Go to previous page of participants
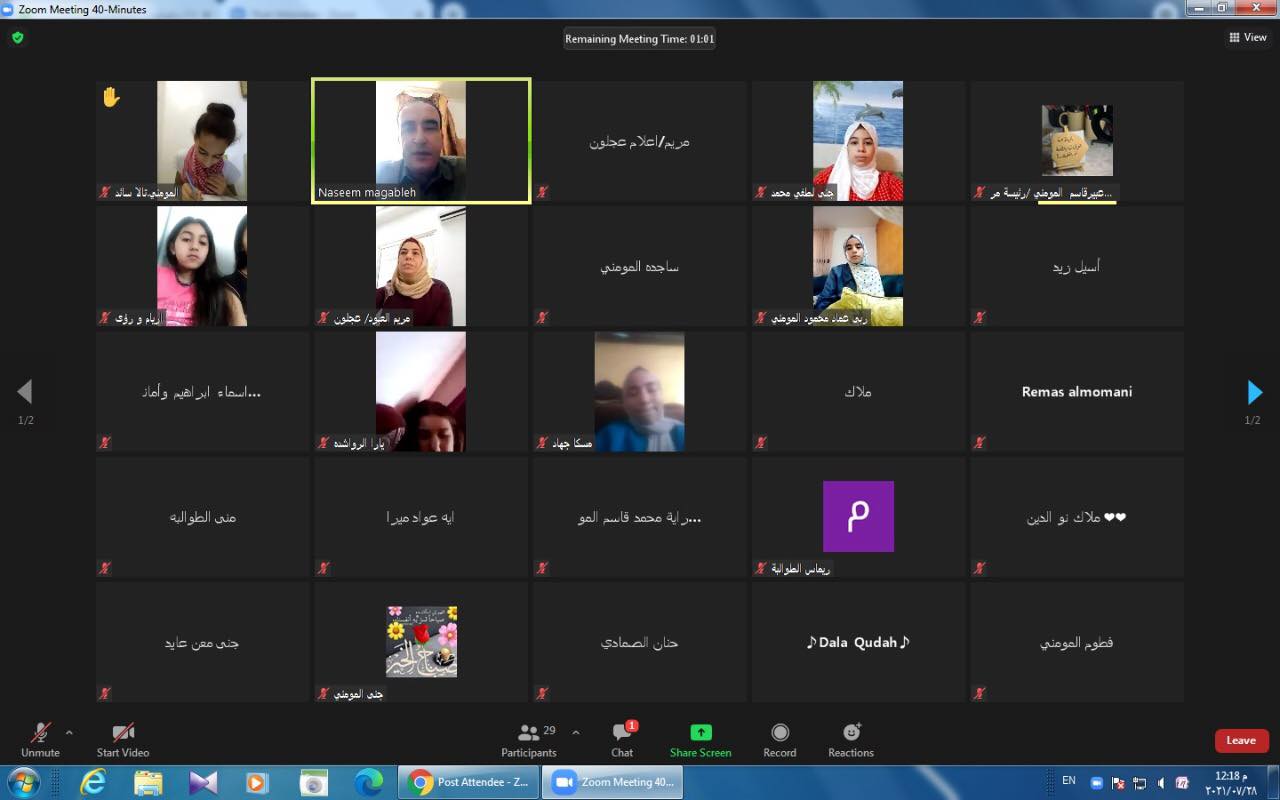This screenshot has width=1280, height=800. 25,392
